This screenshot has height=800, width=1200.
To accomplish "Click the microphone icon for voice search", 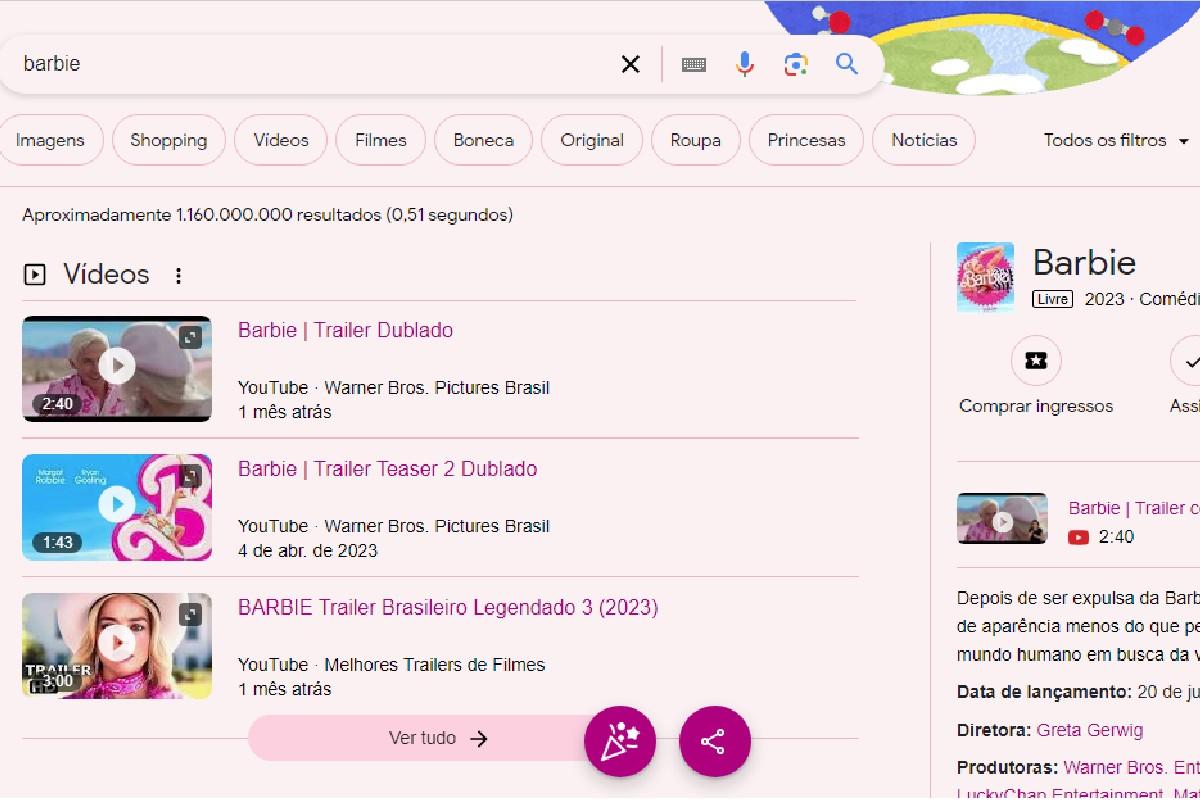I will (744, 63).
